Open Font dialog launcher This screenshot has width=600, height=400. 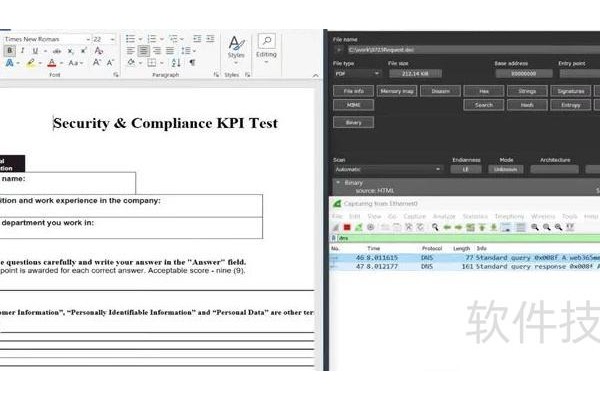coord(116,75)
